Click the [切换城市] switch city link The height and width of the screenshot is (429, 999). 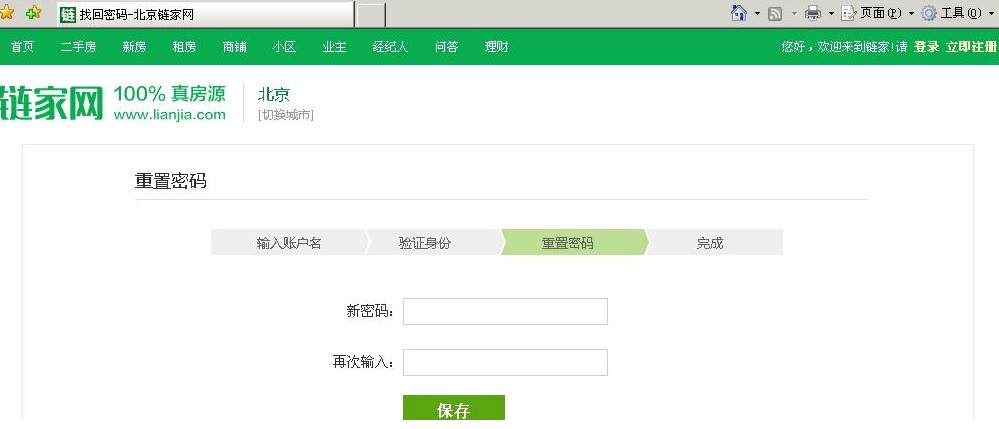[x=285, y=115]
